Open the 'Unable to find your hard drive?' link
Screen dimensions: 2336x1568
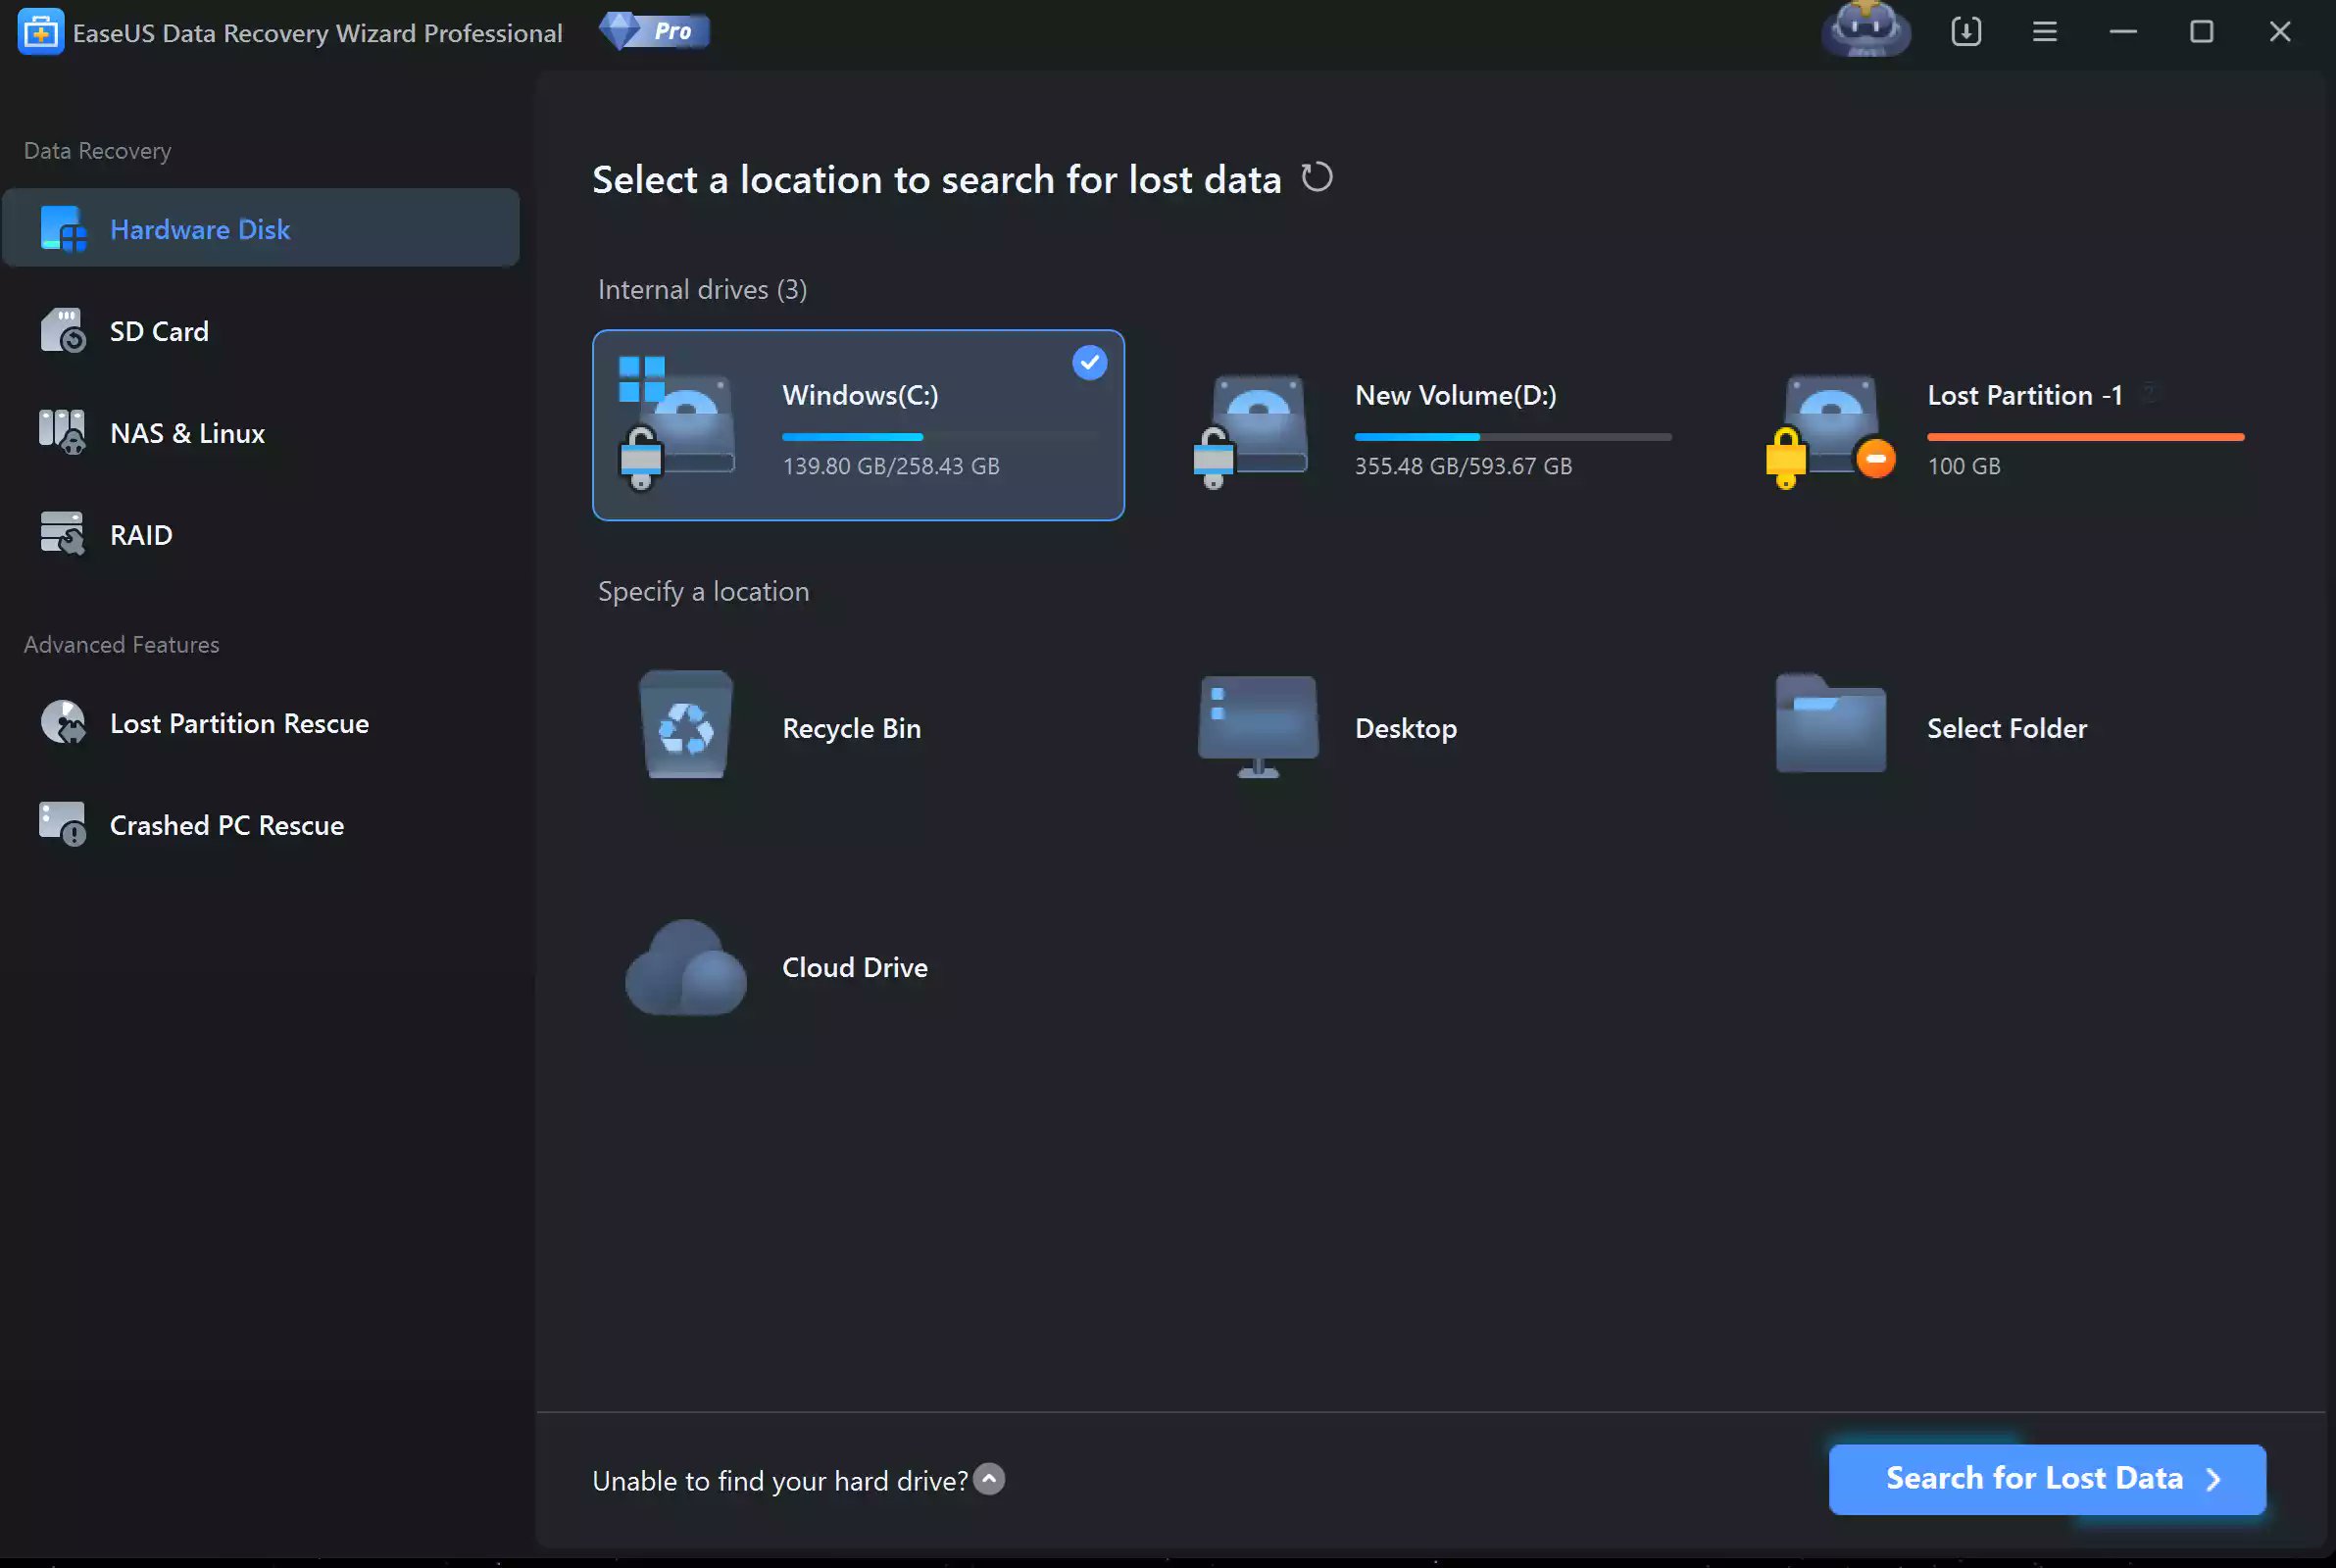pos(778,1480)
